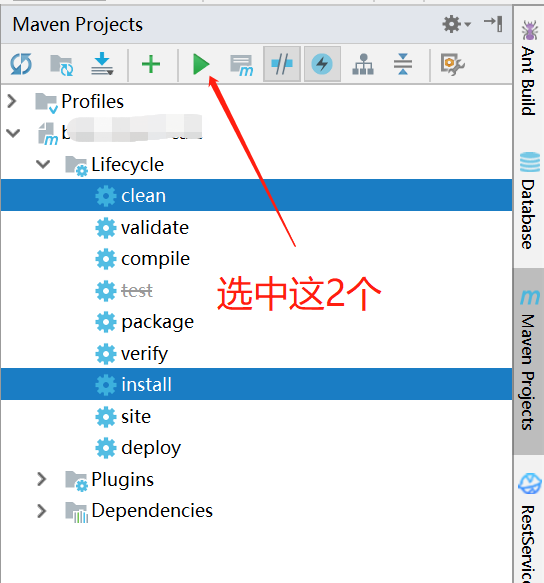This screenshot has width=544, height=583.
Task: Toggle Skip Tests mode button
Action: coord(322,64)
